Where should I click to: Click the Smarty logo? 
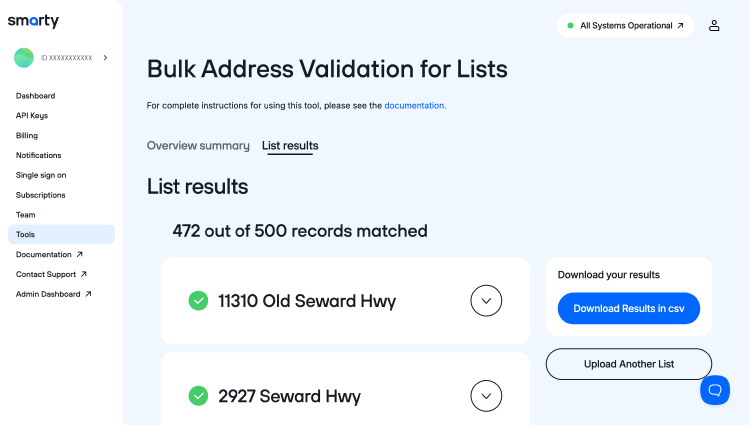(33, 21)
